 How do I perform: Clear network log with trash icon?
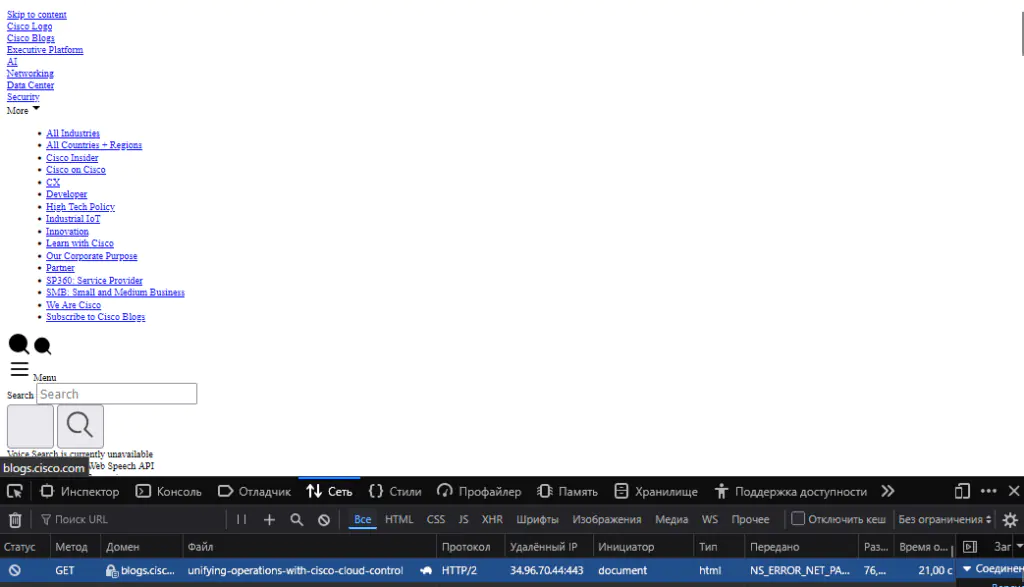click(x=15, y=520)
